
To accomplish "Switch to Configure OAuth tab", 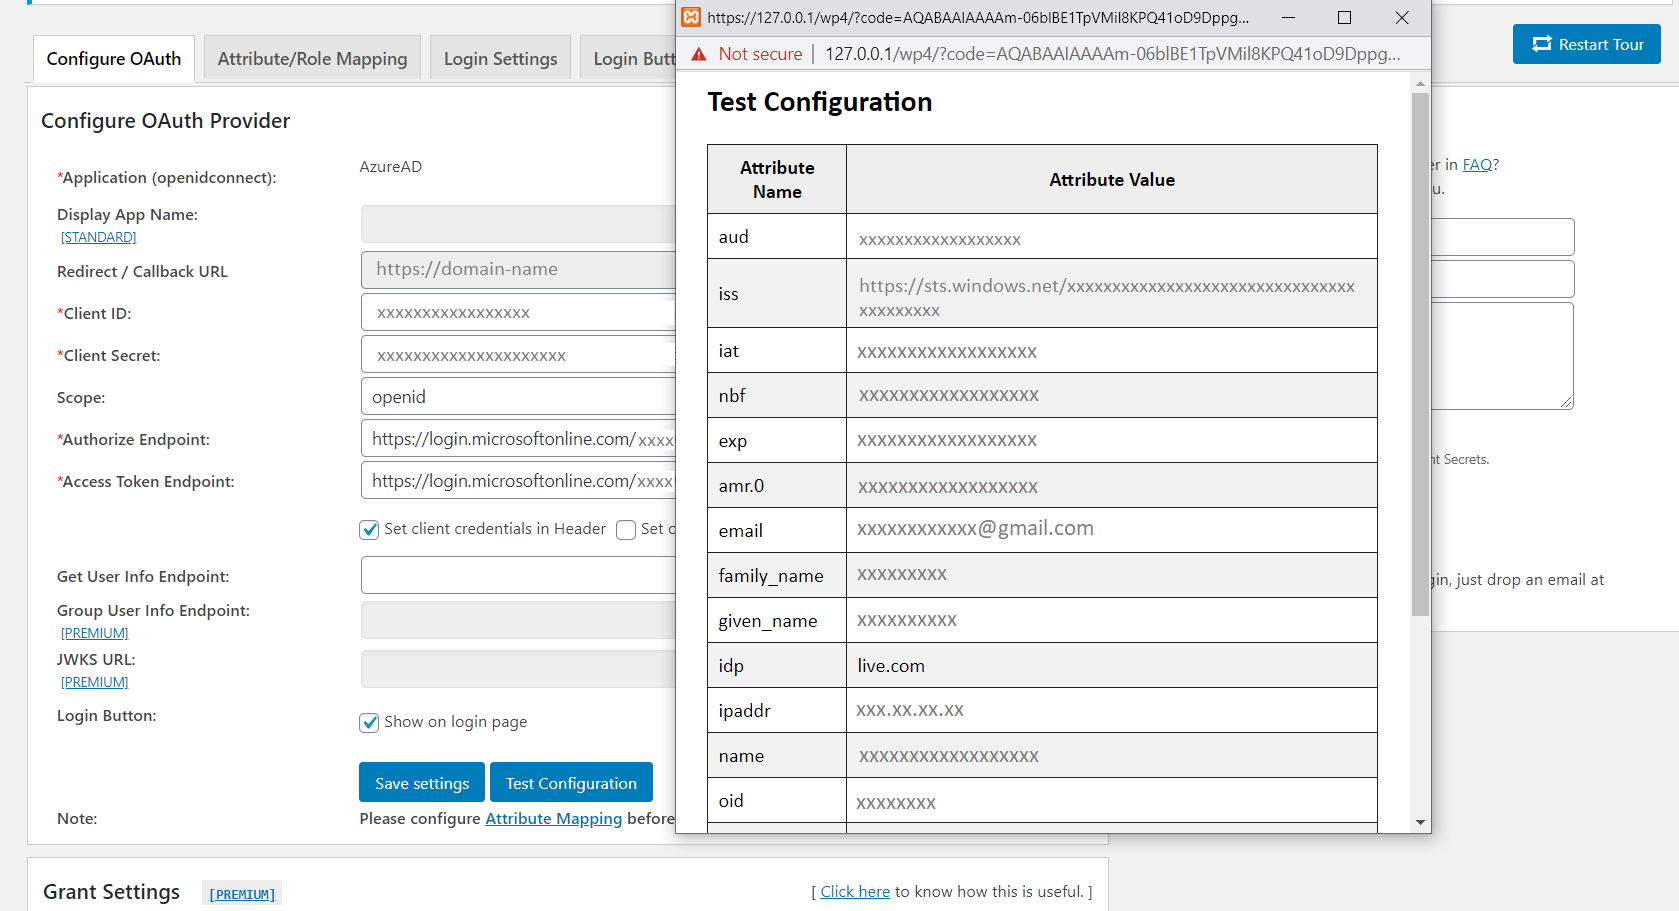I will [x=114, y=58].
